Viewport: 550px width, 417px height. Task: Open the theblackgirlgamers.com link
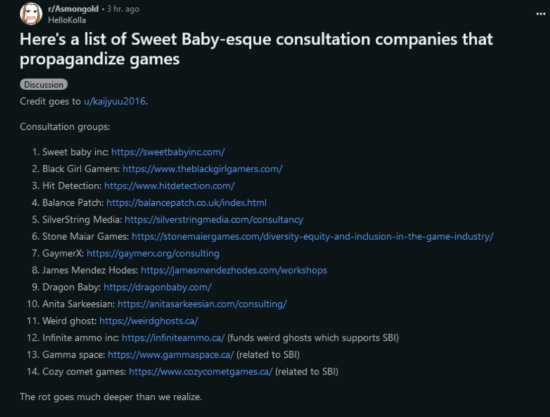pos(202,169)
